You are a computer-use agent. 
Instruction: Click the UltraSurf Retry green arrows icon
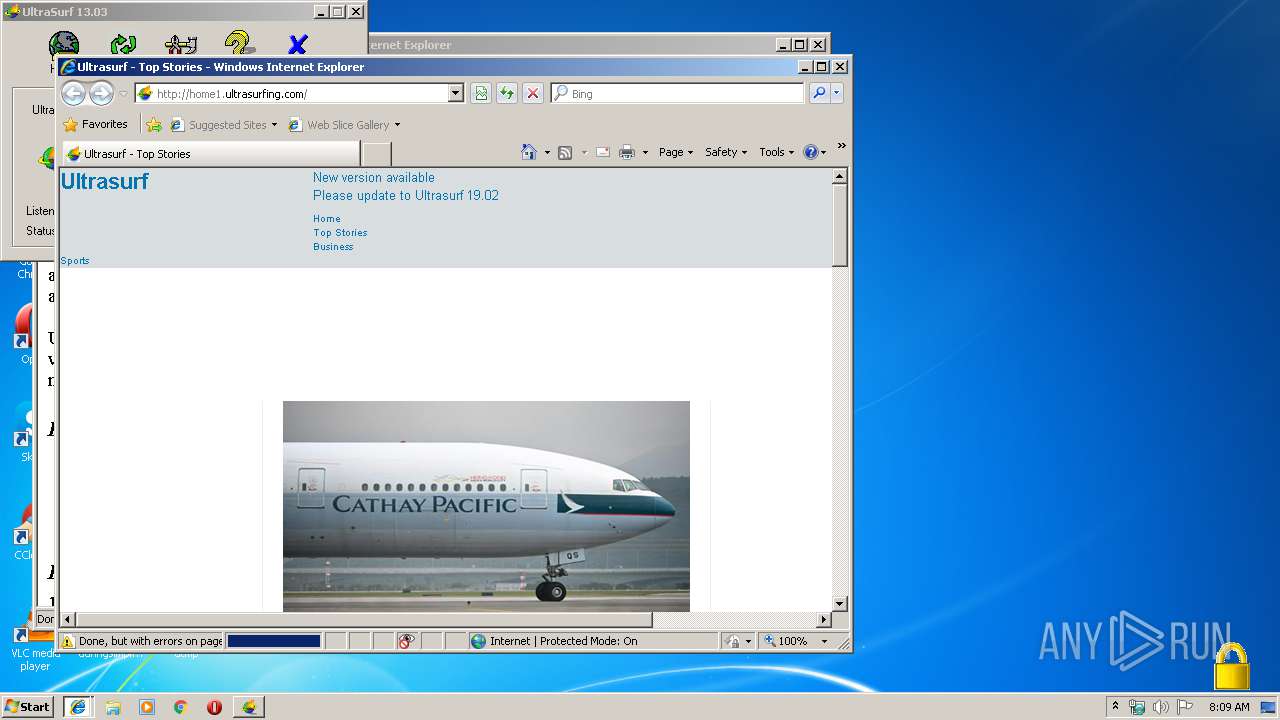pyautogui.click(x=123, y=43)
